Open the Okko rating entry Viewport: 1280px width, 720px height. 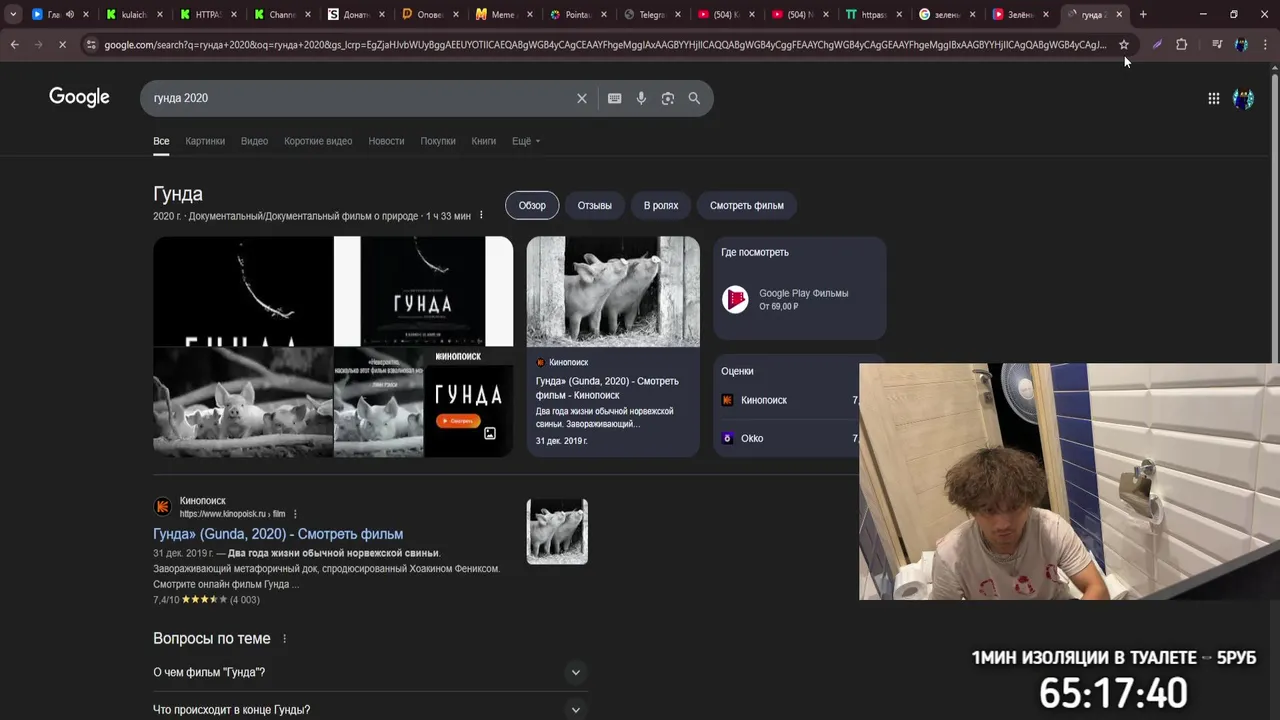[789, 438]
